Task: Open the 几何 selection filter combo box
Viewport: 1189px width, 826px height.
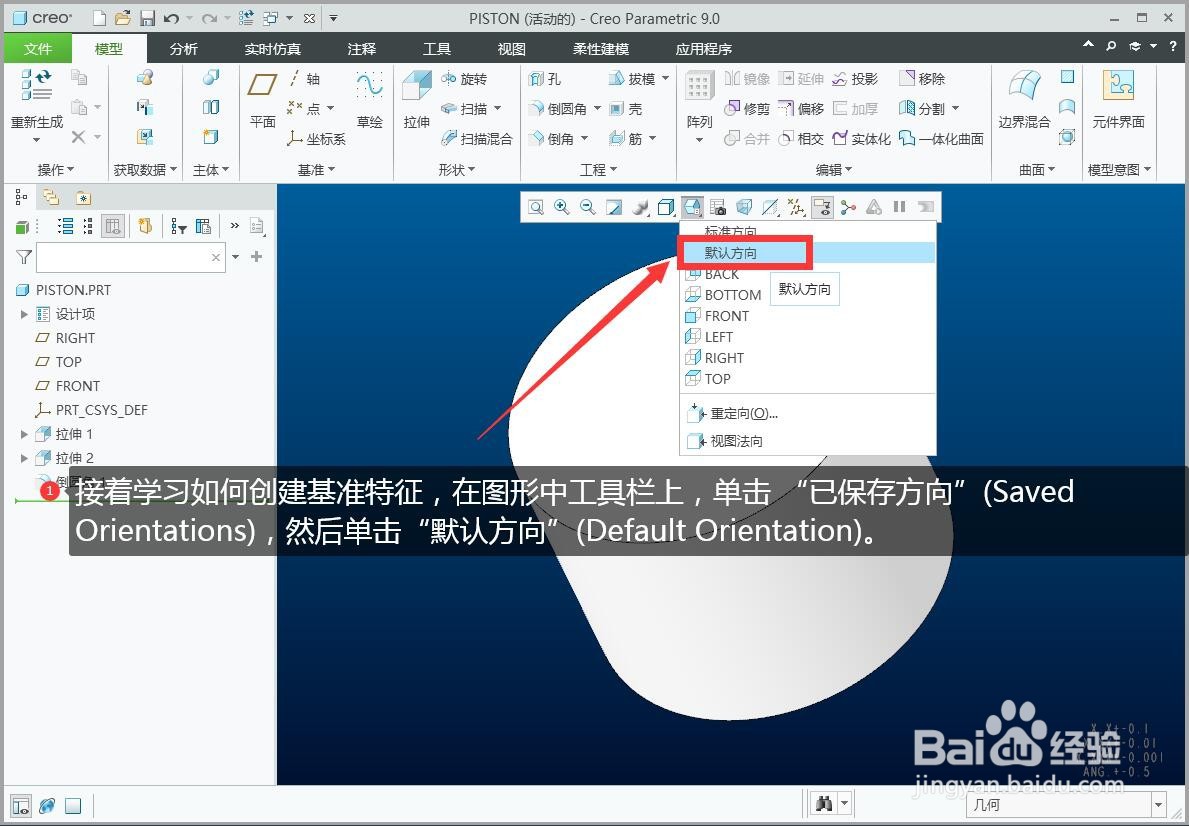Action: coord(1067,805)
